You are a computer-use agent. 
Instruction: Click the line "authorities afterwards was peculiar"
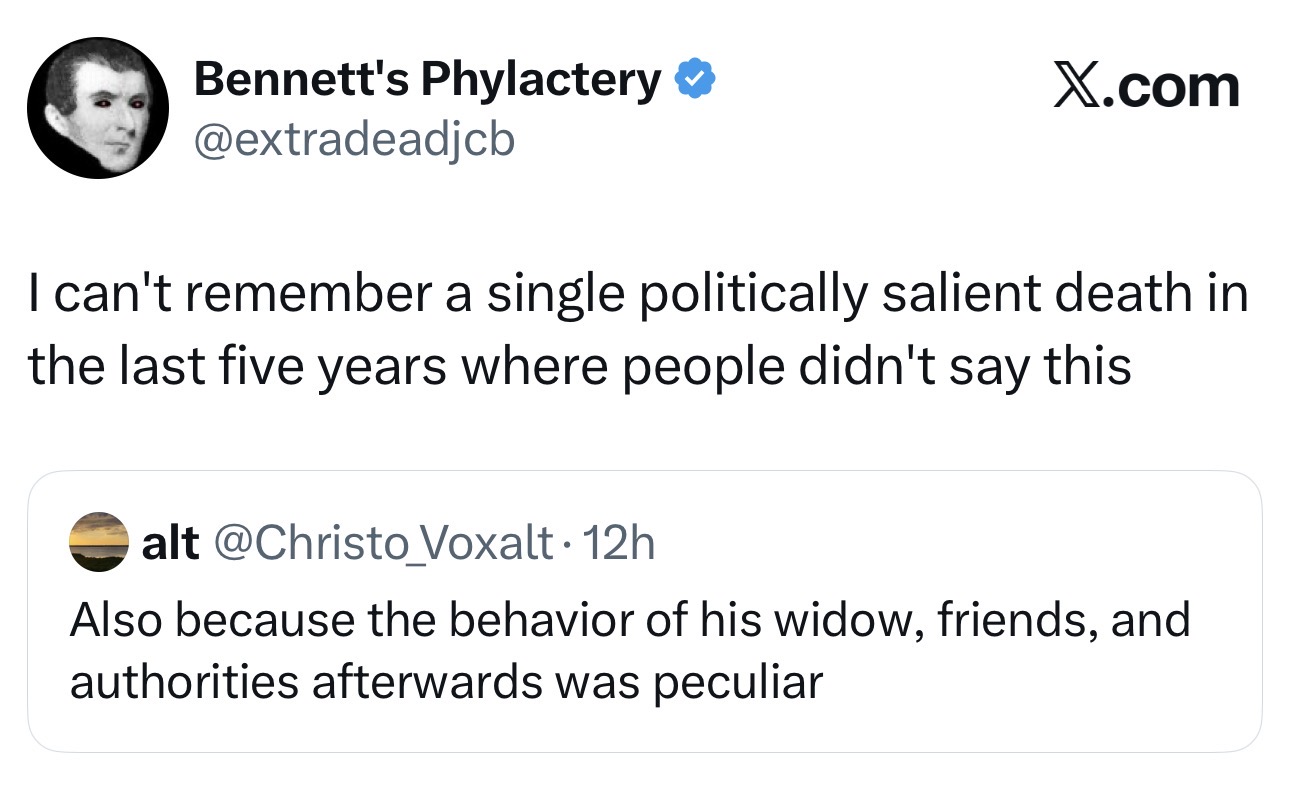[446, 682]
